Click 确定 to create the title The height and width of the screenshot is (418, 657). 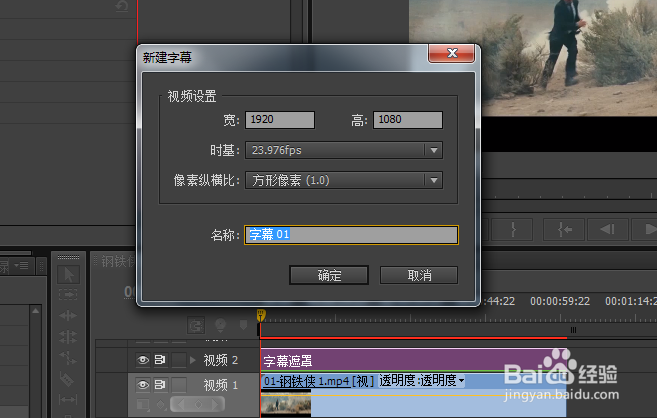coord(329,275)
